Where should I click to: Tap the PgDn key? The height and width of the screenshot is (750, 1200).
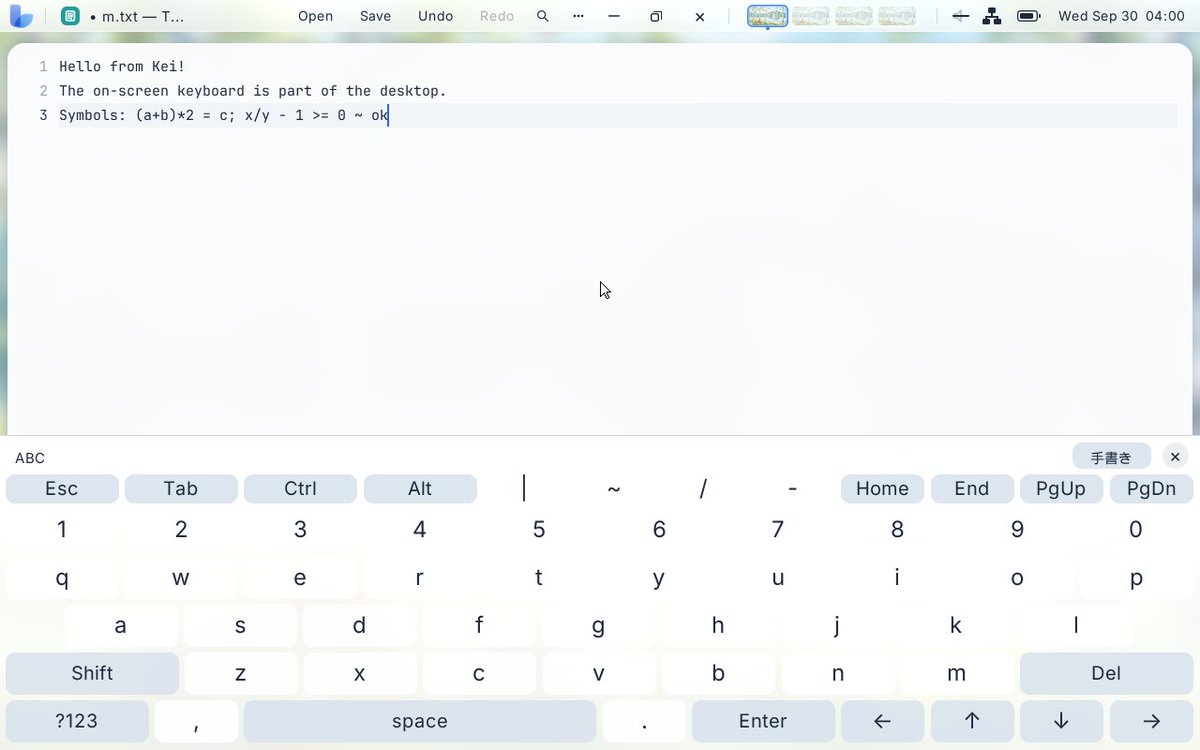pyautogui.click(x=1151, y=488)
